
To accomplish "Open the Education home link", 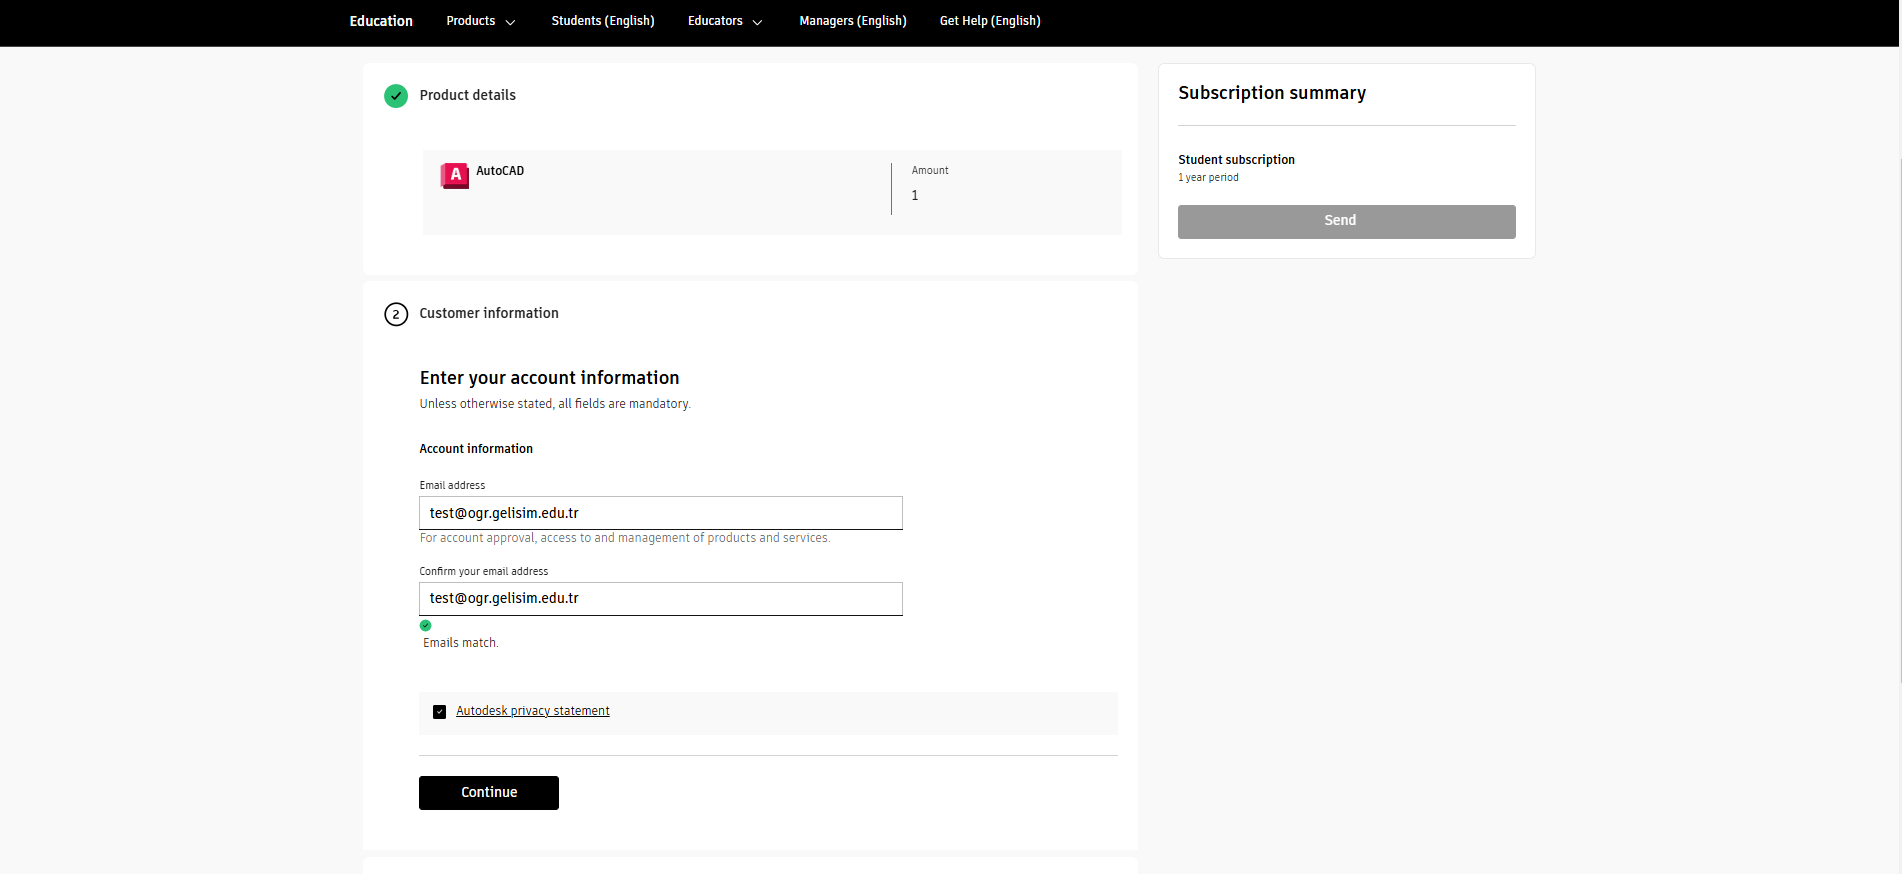I will pyautogui.click(x=381, y=21).
